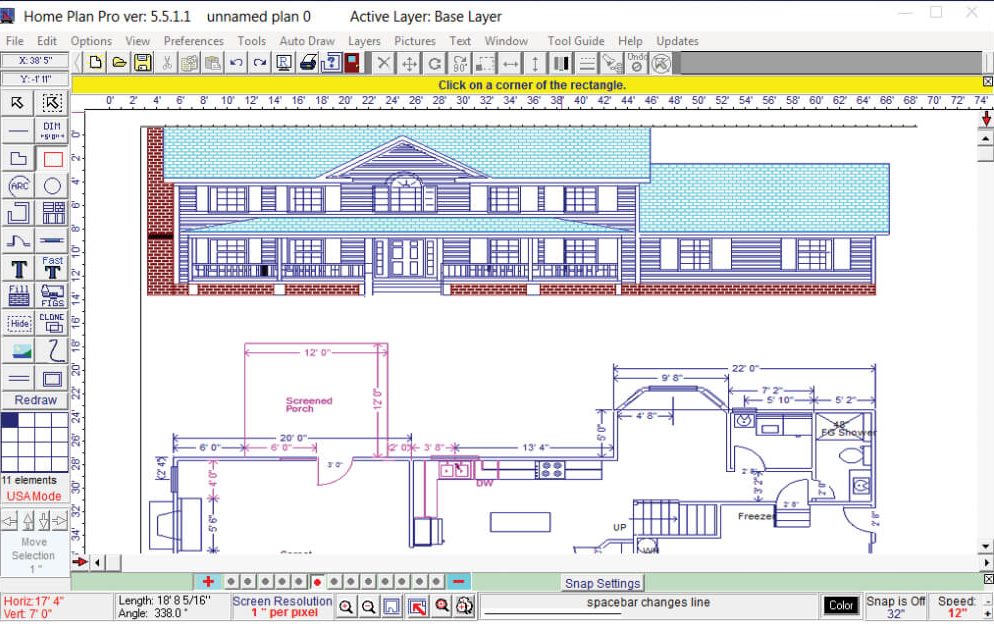Click the Rotate circular arrow icon
The image size is (994, 624).
pyautogui.click(x=435, y=63)
